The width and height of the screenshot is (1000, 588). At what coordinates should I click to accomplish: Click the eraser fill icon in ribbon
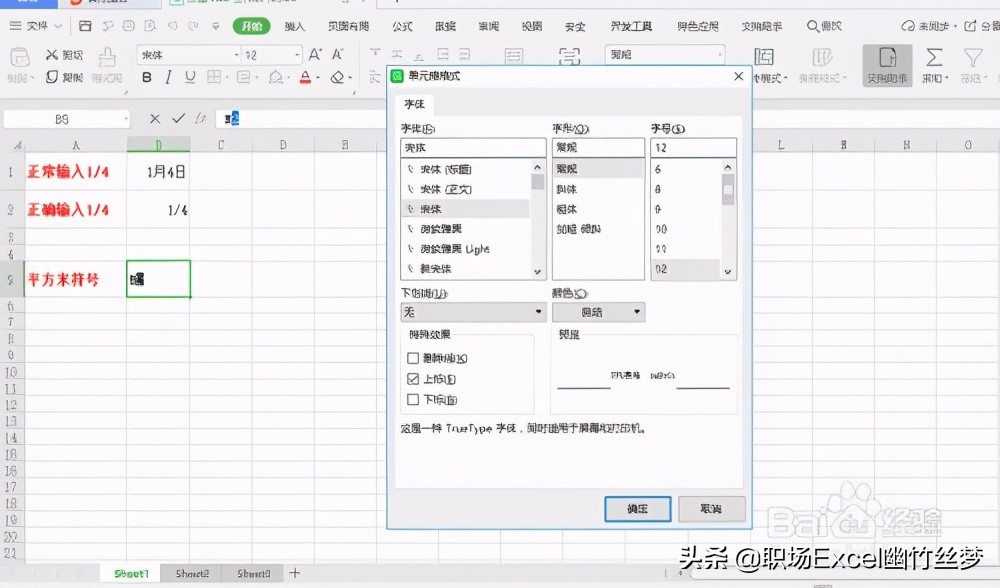pos(338,78)
